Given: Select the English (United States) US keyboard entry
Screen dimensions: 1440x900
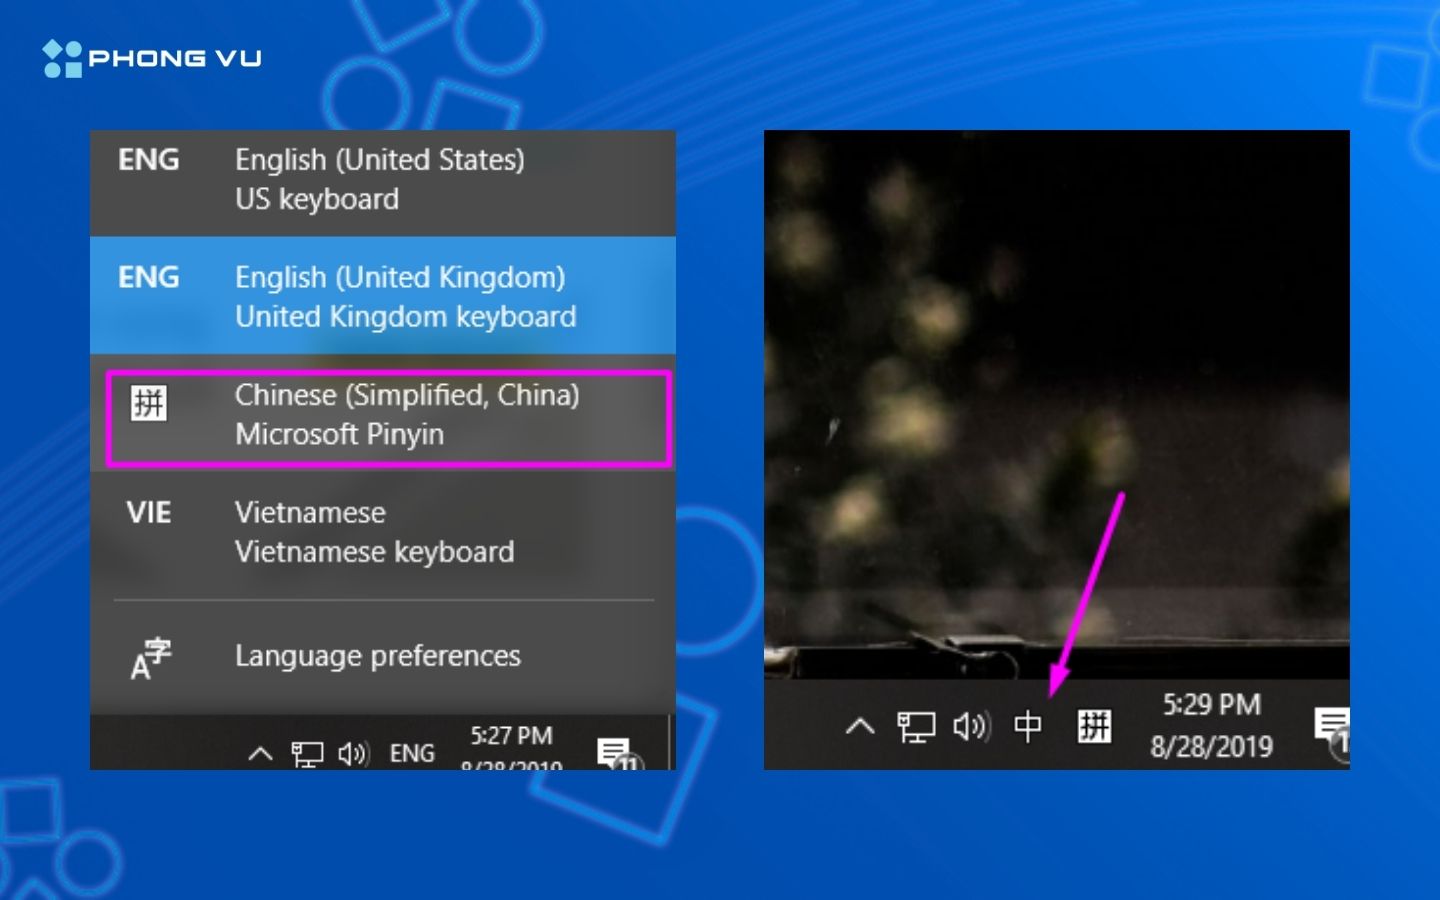Looking at the screenshot, I should 380,179.
